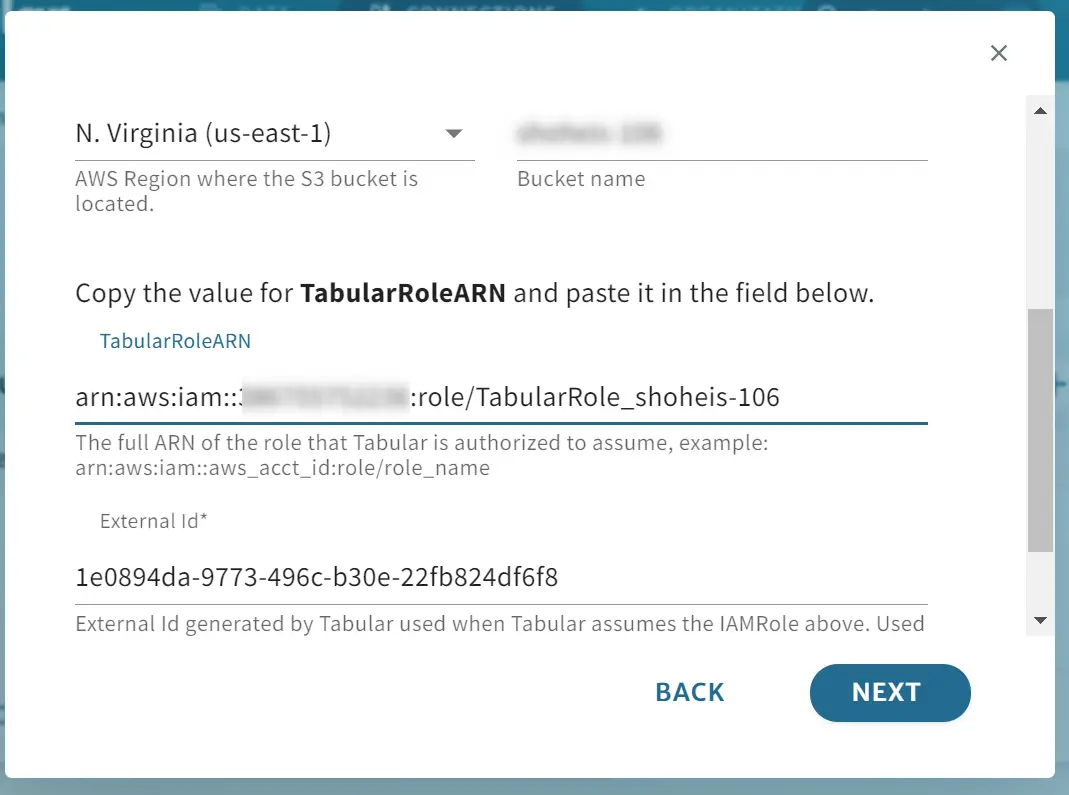Click the AWS Region helper text
Screen dimensions: 1069x795
pyautogui.click(x=247, y=191)
